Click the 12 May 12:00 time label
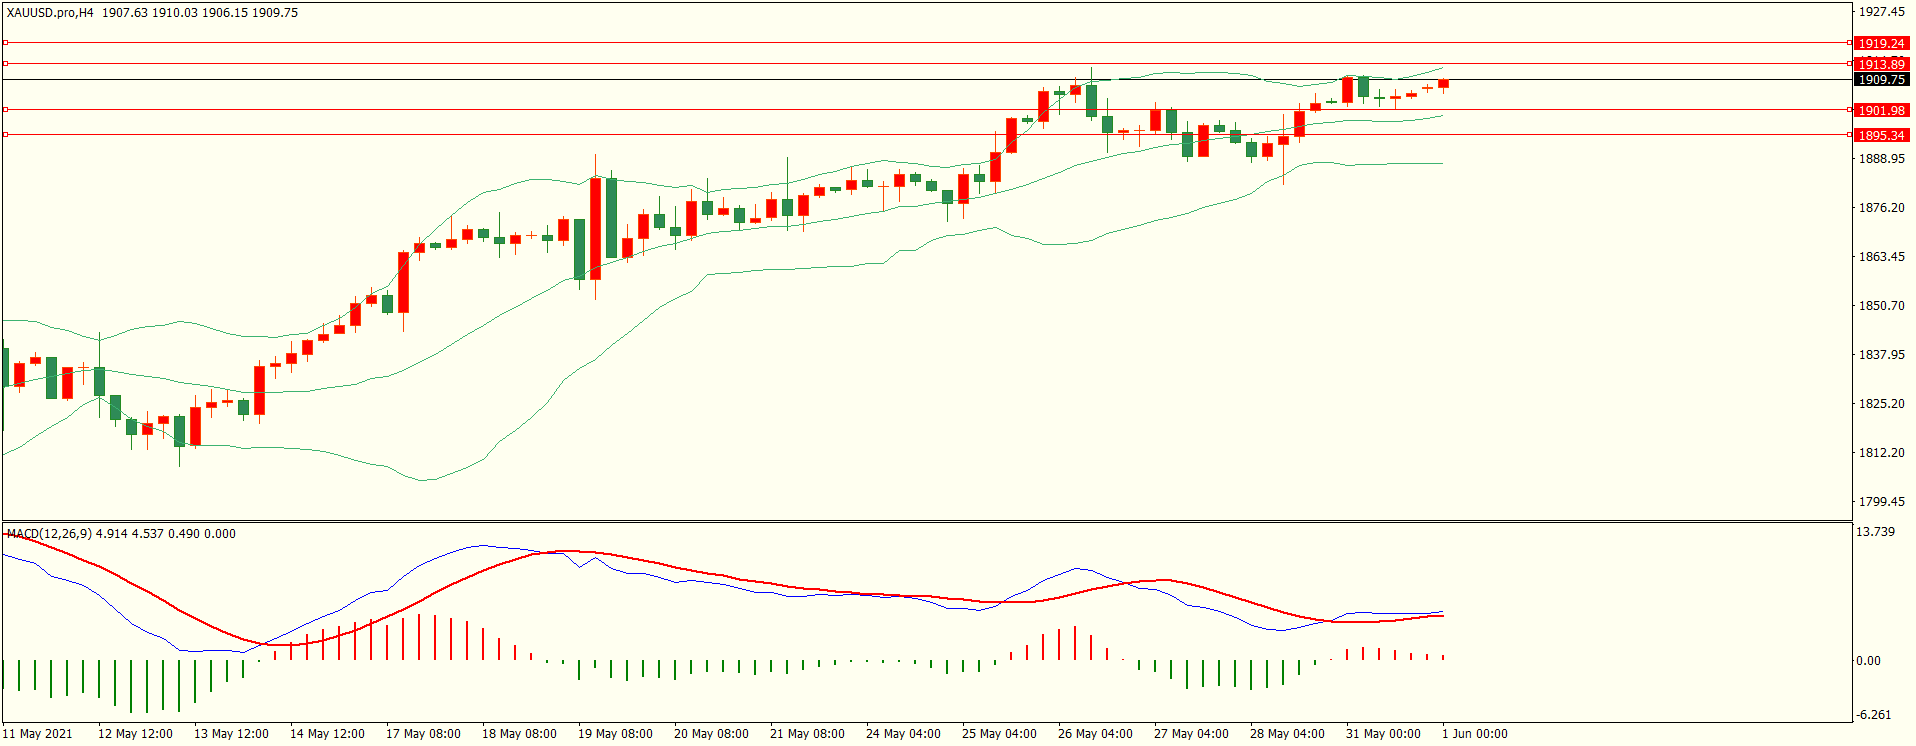This screenshot has width=1916, height=746. [x=135, y=734]
